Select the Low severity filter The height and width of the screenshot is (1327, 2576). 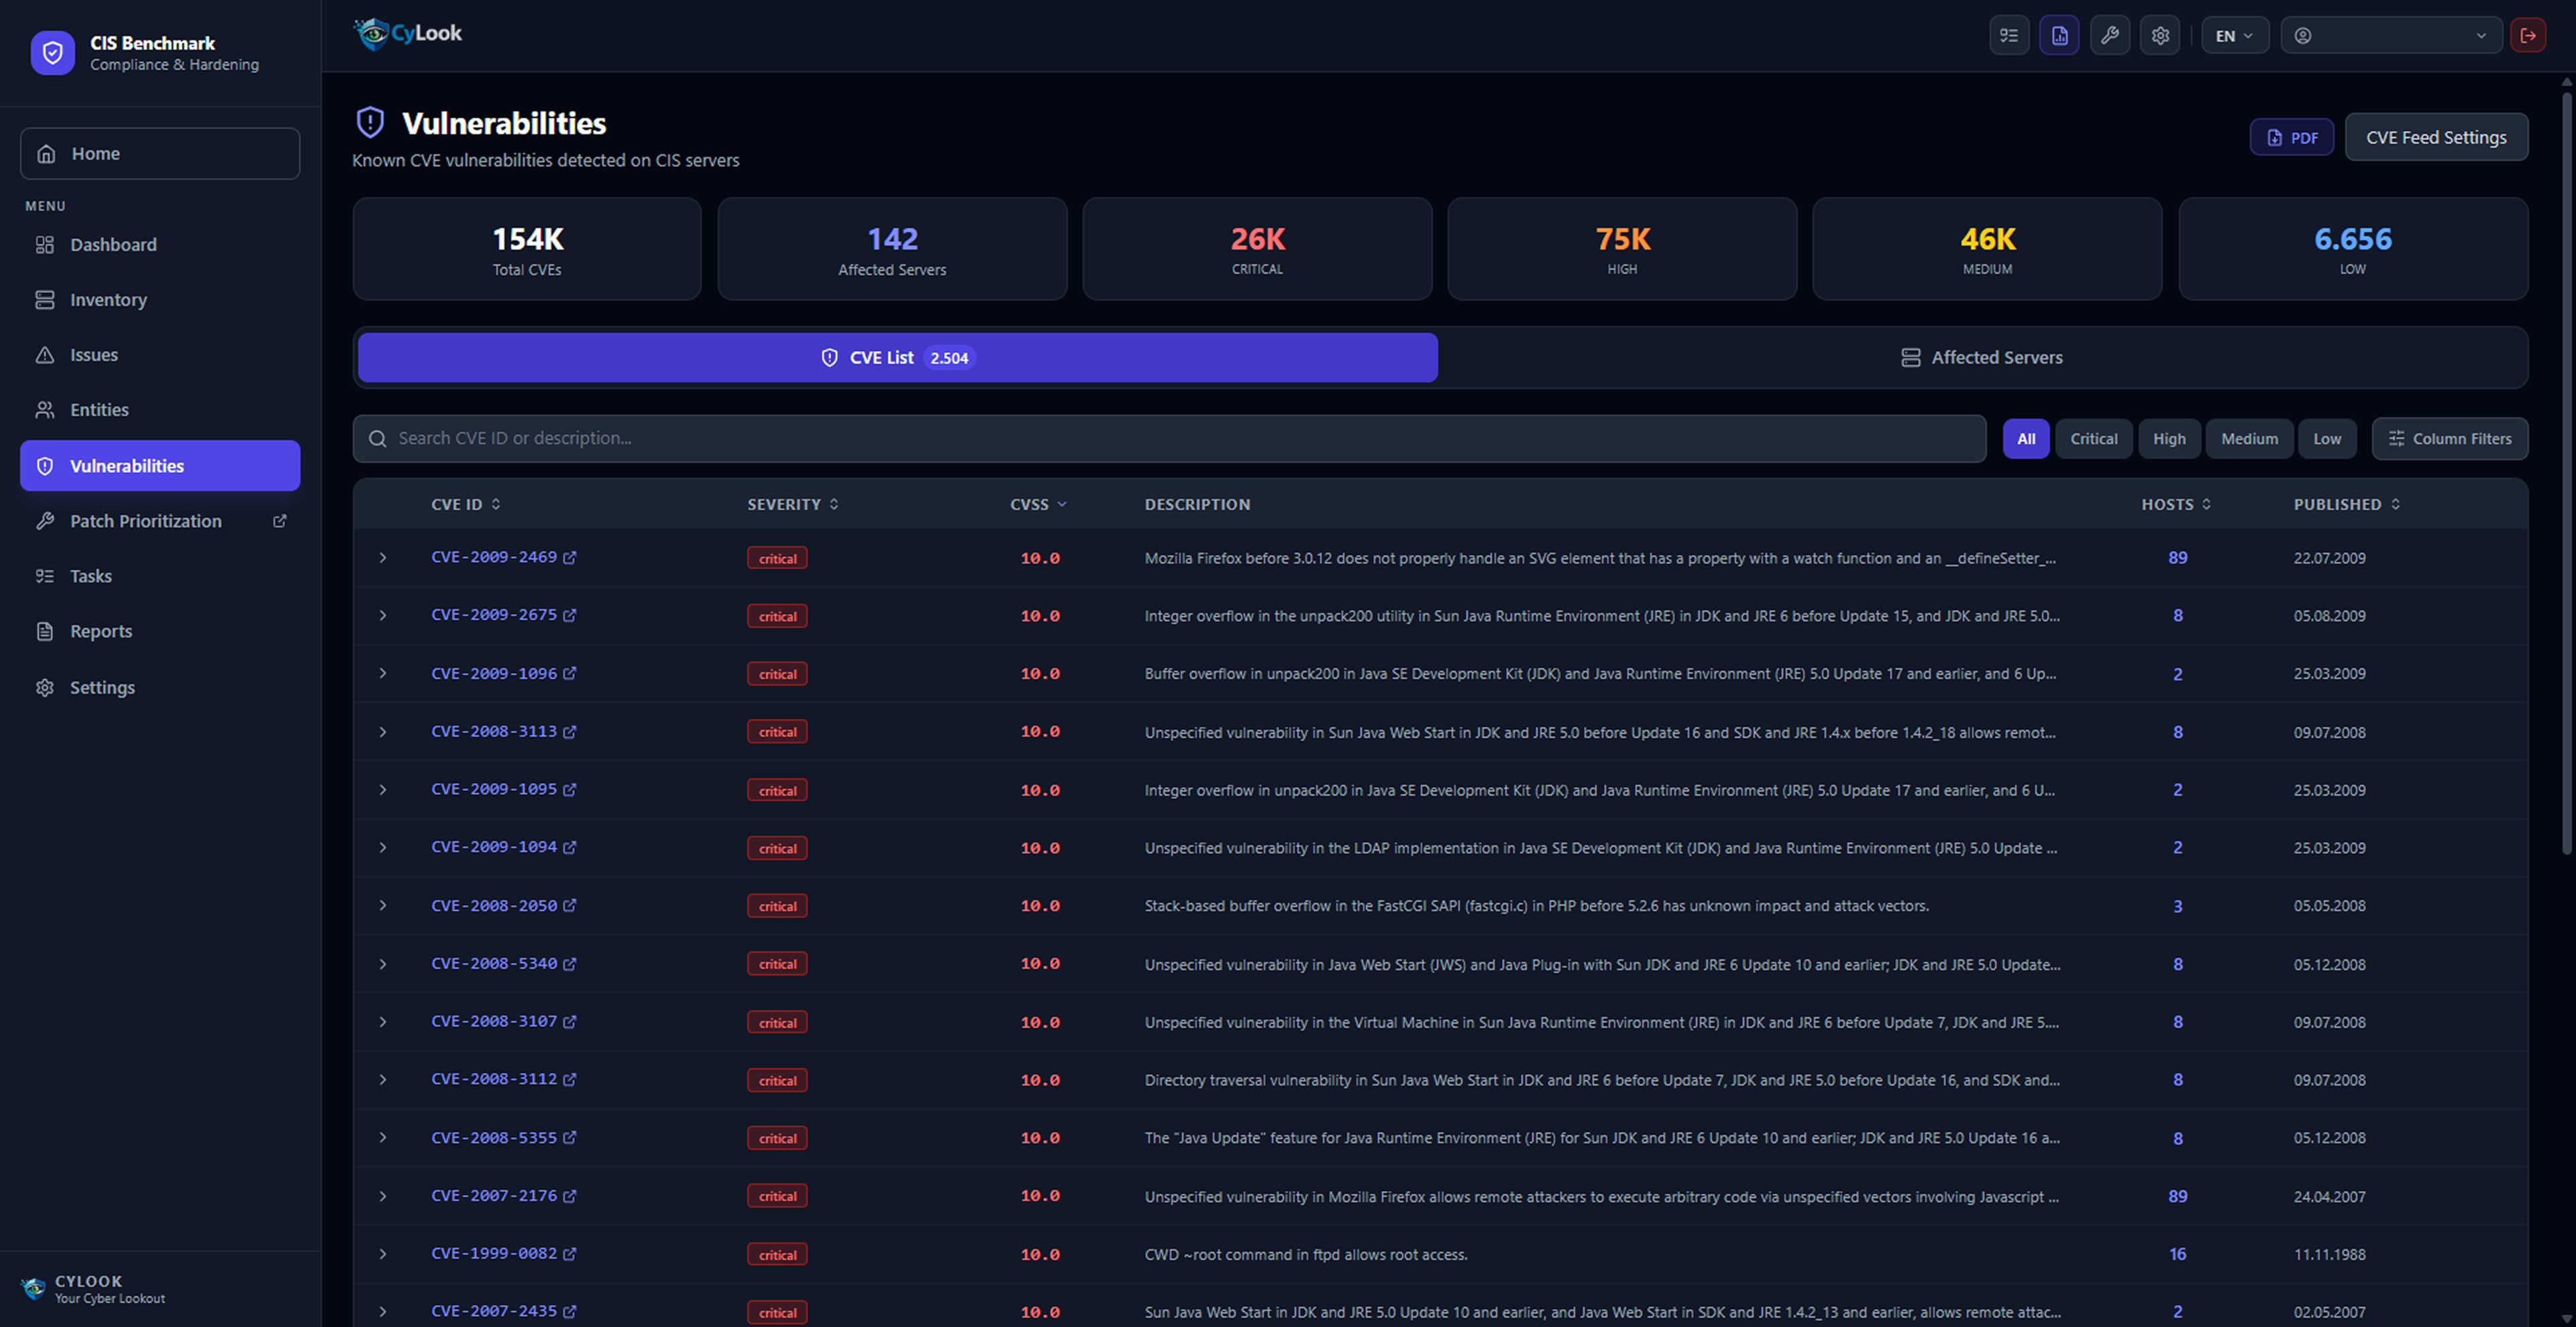[2327, 439]
